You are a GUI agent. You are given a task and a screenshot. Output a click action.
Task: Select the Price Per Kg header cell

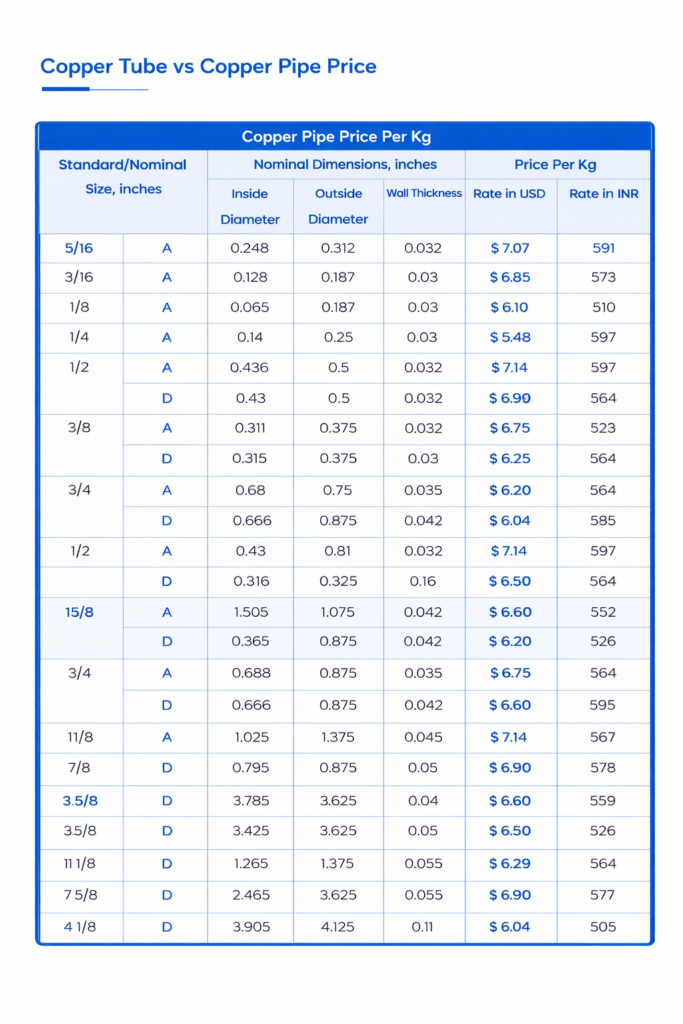click(555, 164)
